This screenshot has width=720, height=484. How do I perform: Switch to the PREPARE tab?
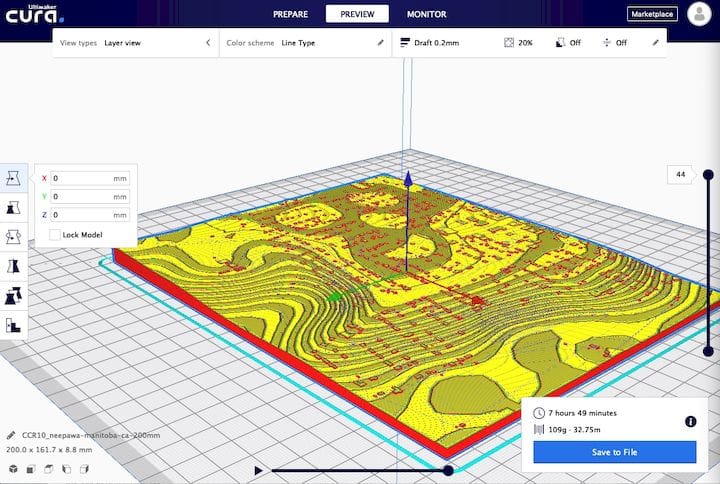pyautogui.click(x=291, y=14)
